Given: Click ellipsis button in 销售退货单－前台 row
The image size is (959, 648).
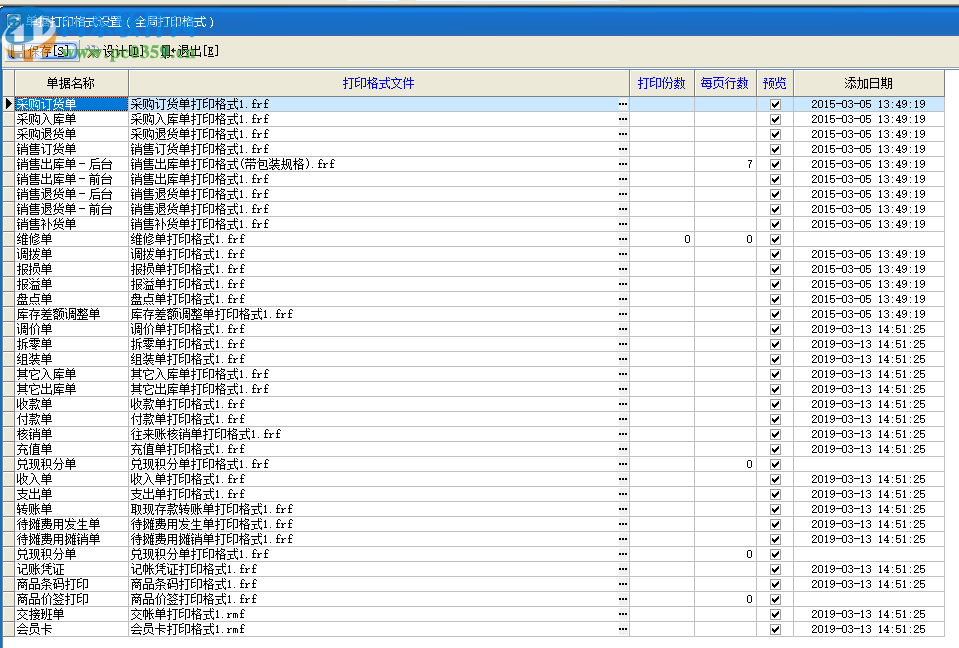Looking at the screenshot, I should 623,209.
